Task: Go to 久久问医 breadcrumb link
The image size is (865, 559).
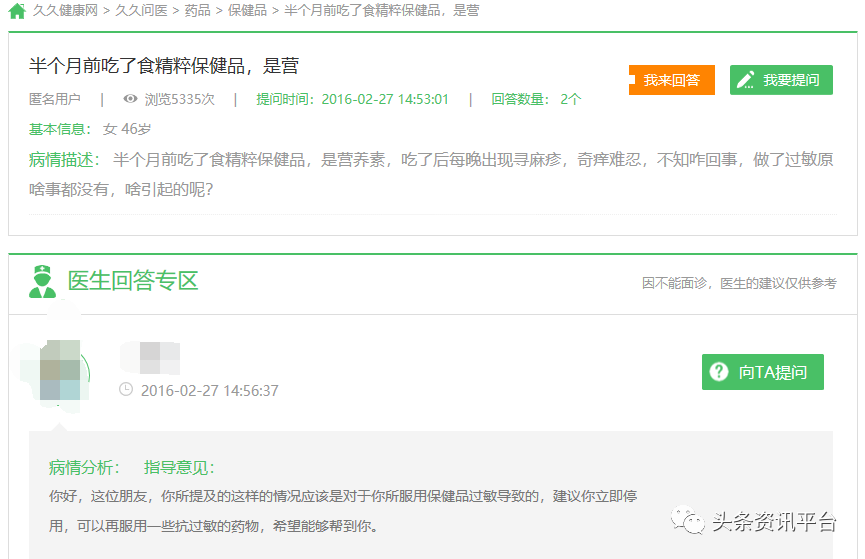Action: coord(141,10)
